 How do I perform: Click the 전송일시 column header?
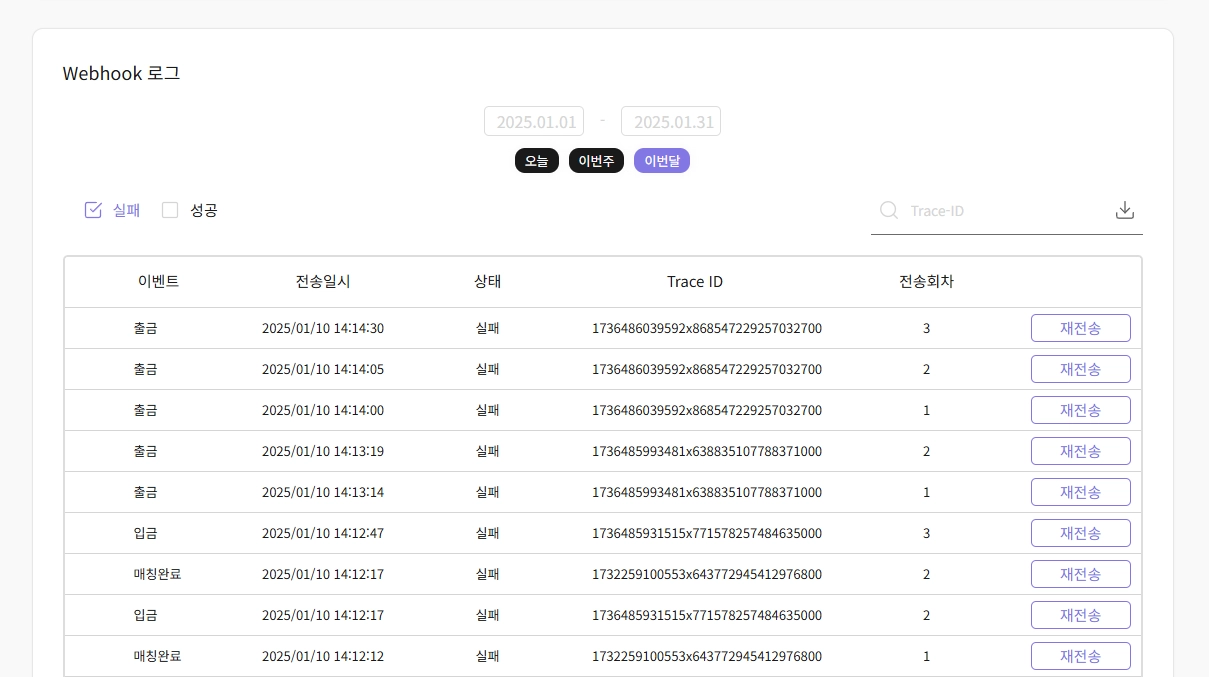click(323, 282)
